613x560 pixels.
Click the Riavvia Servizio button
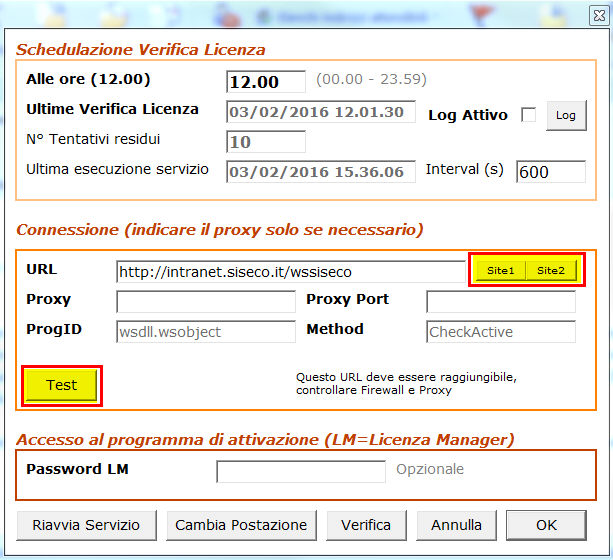[86, 524]
